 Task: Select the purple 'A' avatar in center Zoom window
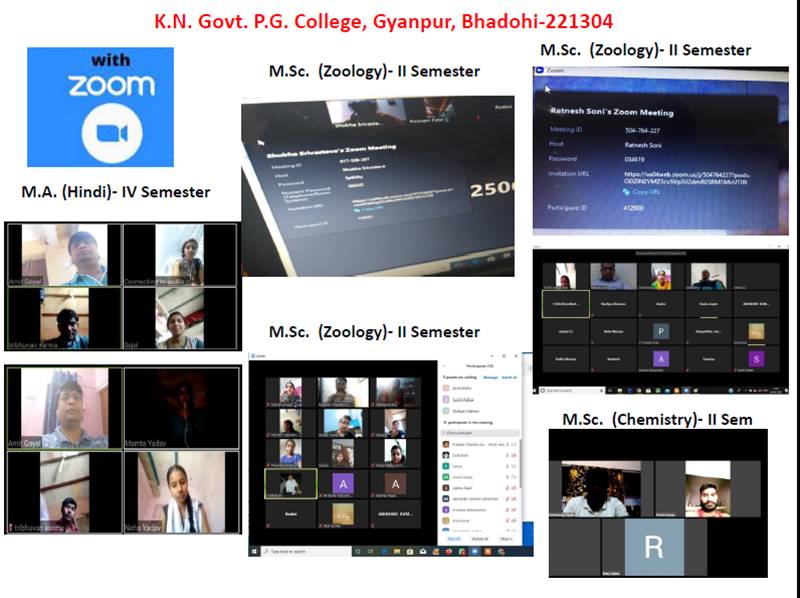pyautogui.click(x=343, y=484)
